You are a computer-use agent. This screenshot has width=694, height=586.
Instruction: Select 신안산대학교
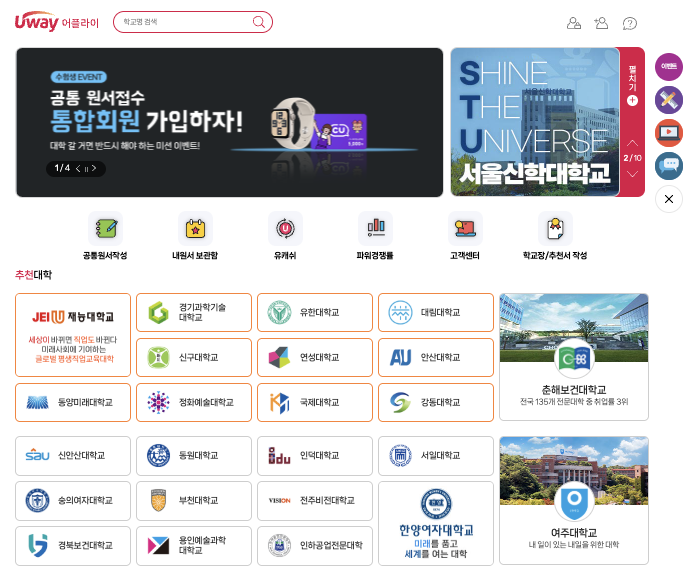(x=73, y=456)
